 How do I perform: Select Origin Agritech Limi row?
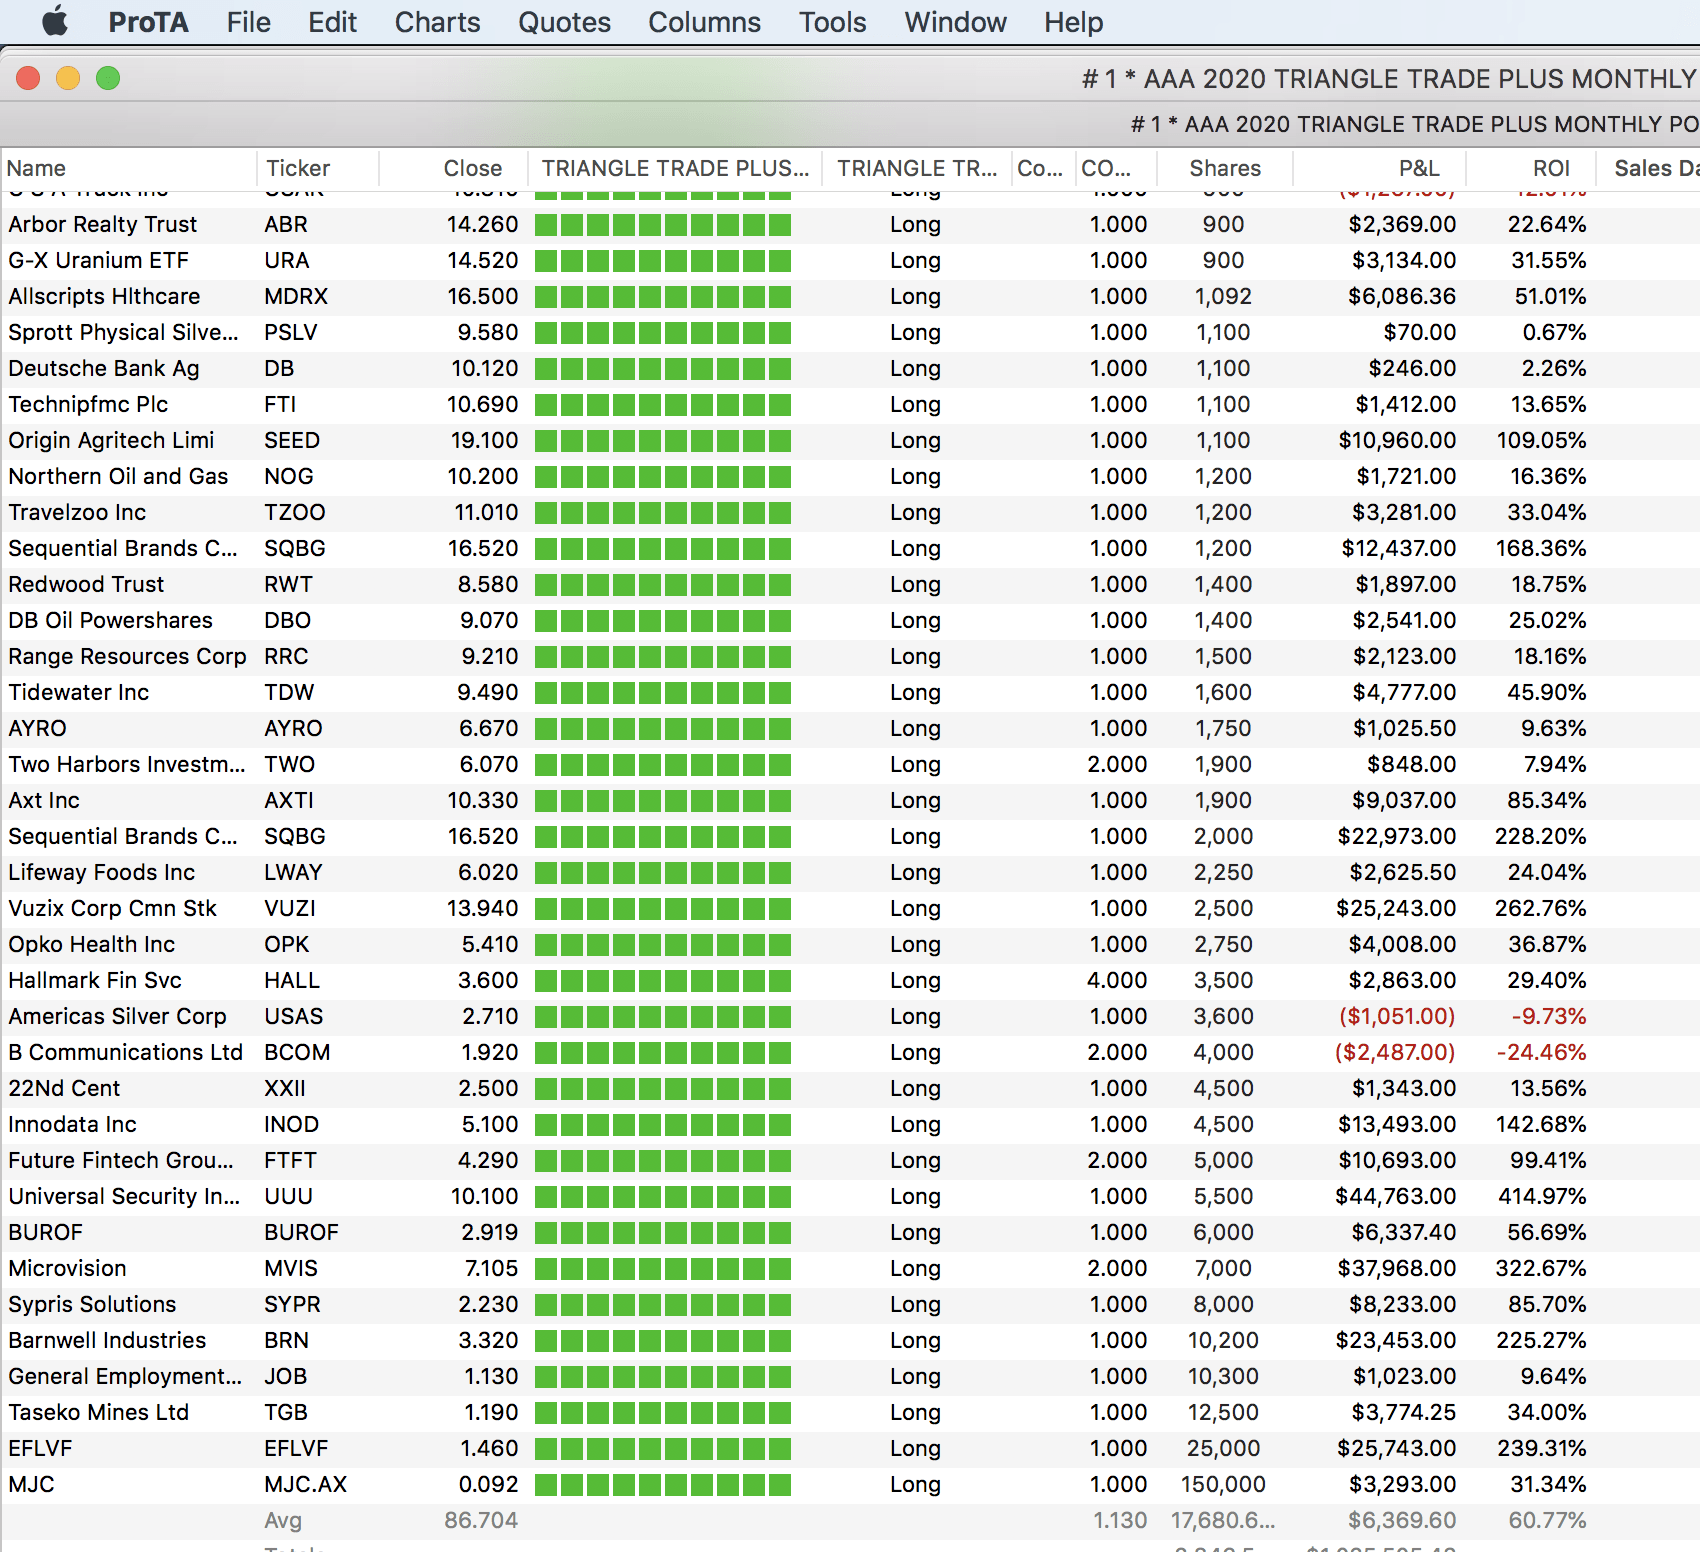tap(850, 440)
